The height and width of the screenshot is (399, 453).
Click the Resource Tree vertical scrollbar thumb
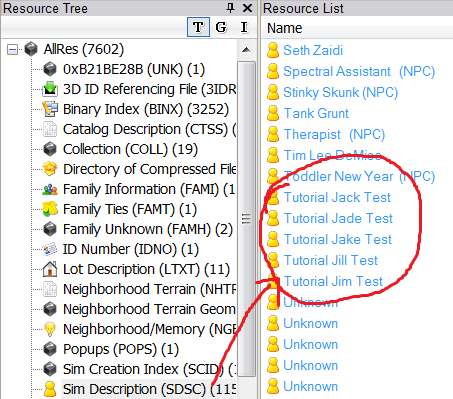(x=246, y=219)
